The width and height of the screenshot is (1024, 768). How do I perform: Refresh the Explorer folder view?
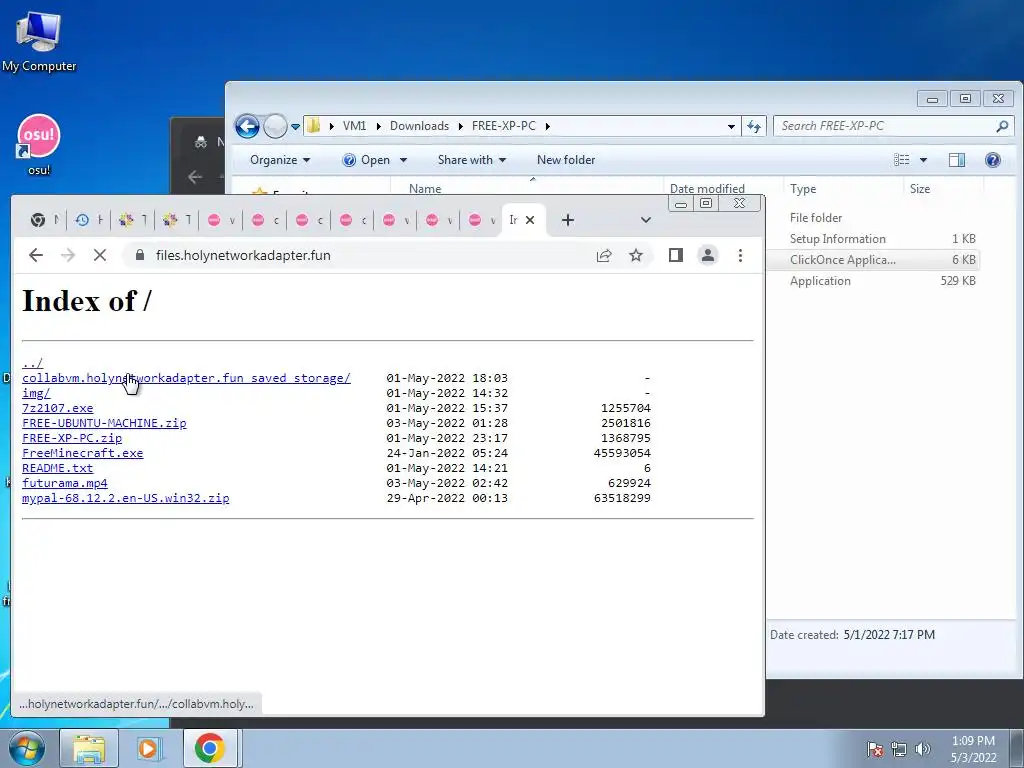[x=754, y=127]
